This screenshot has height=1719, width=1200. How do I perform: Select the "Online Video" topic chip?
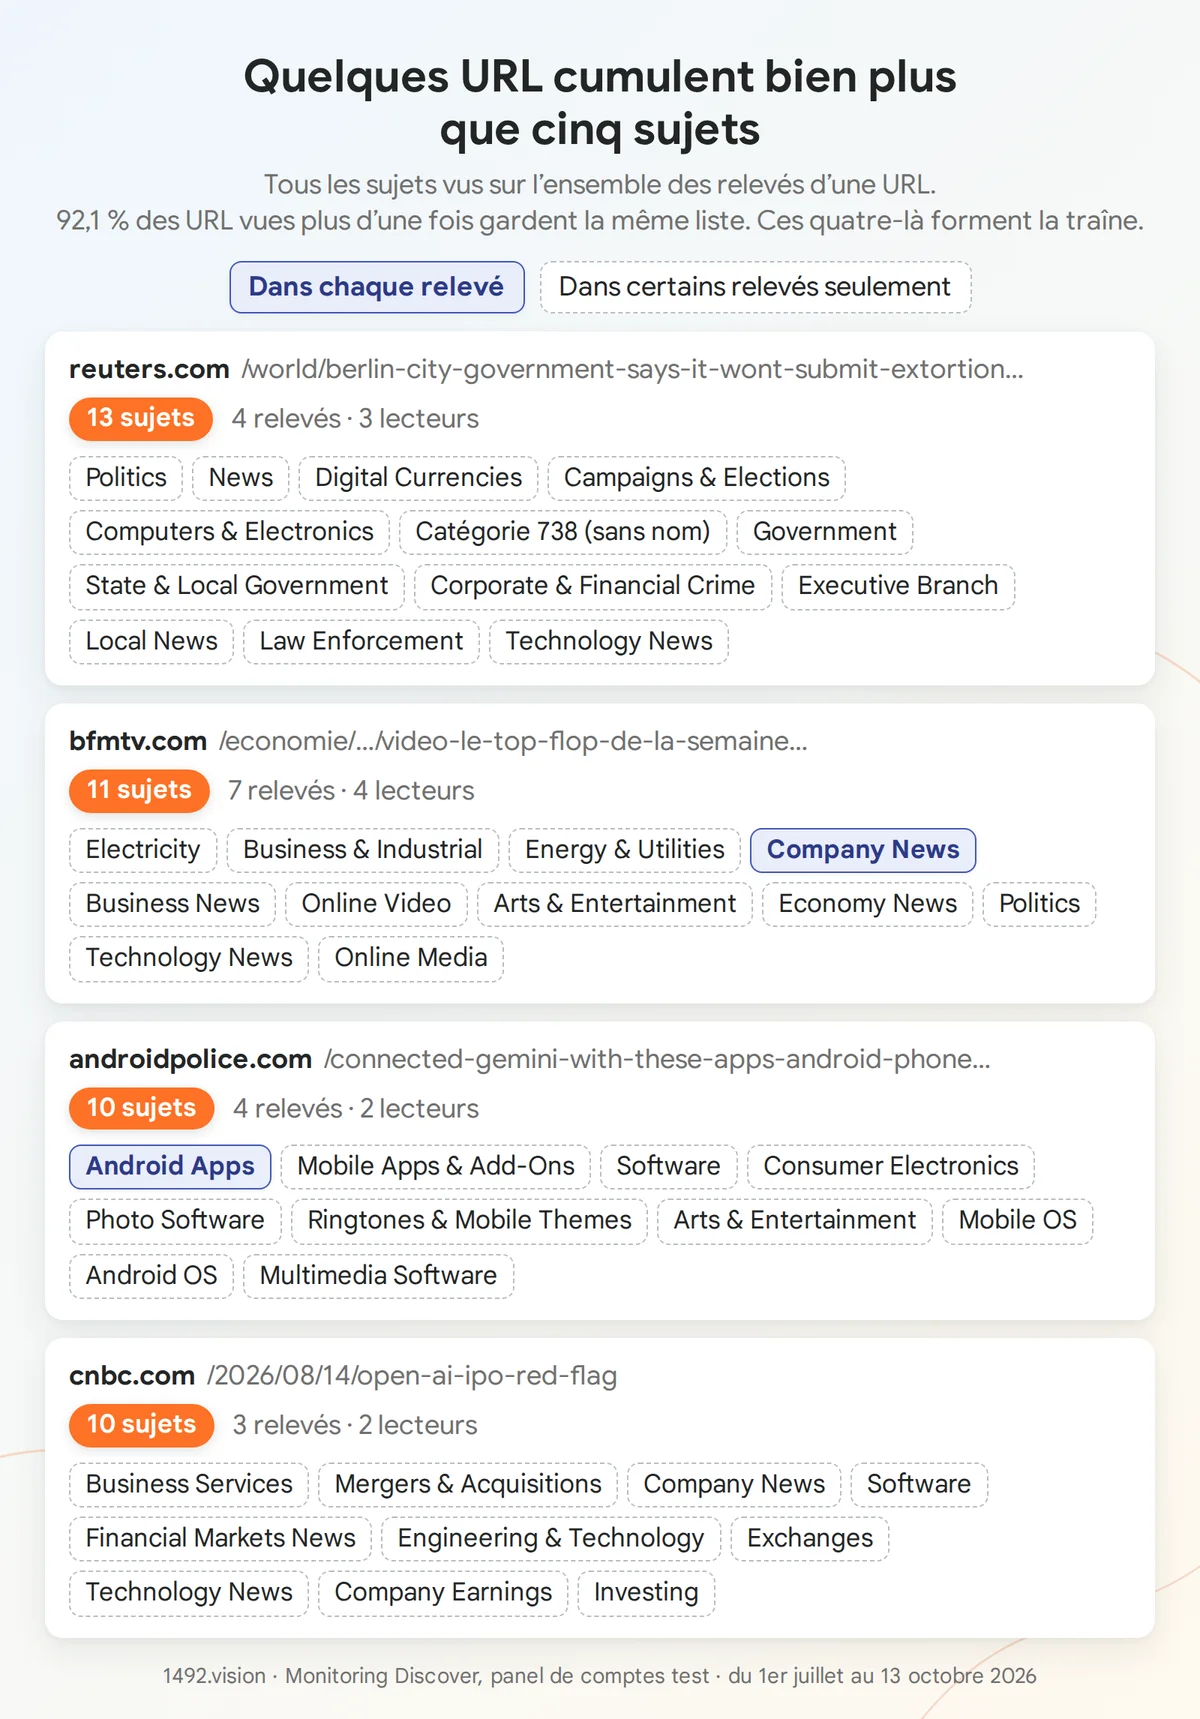point(377,904)
